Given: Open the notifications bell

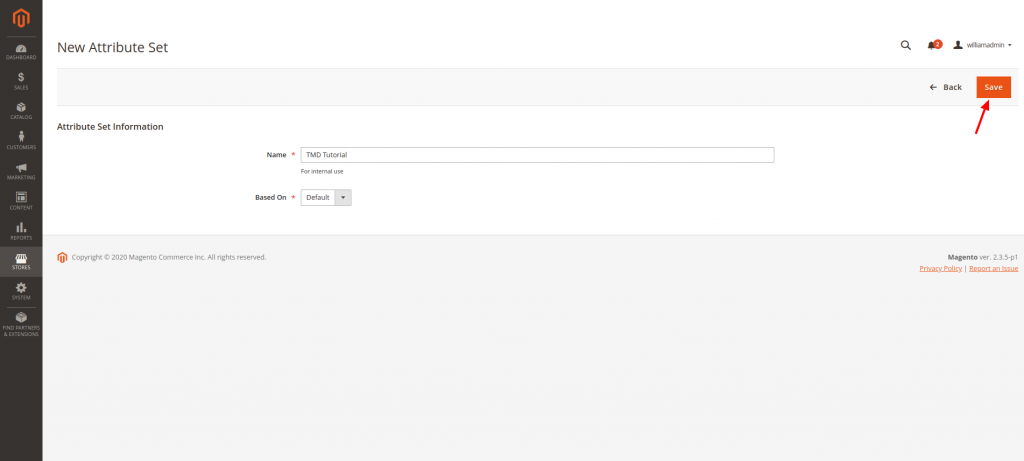Looking at the screenshot, I should [933, 45].
